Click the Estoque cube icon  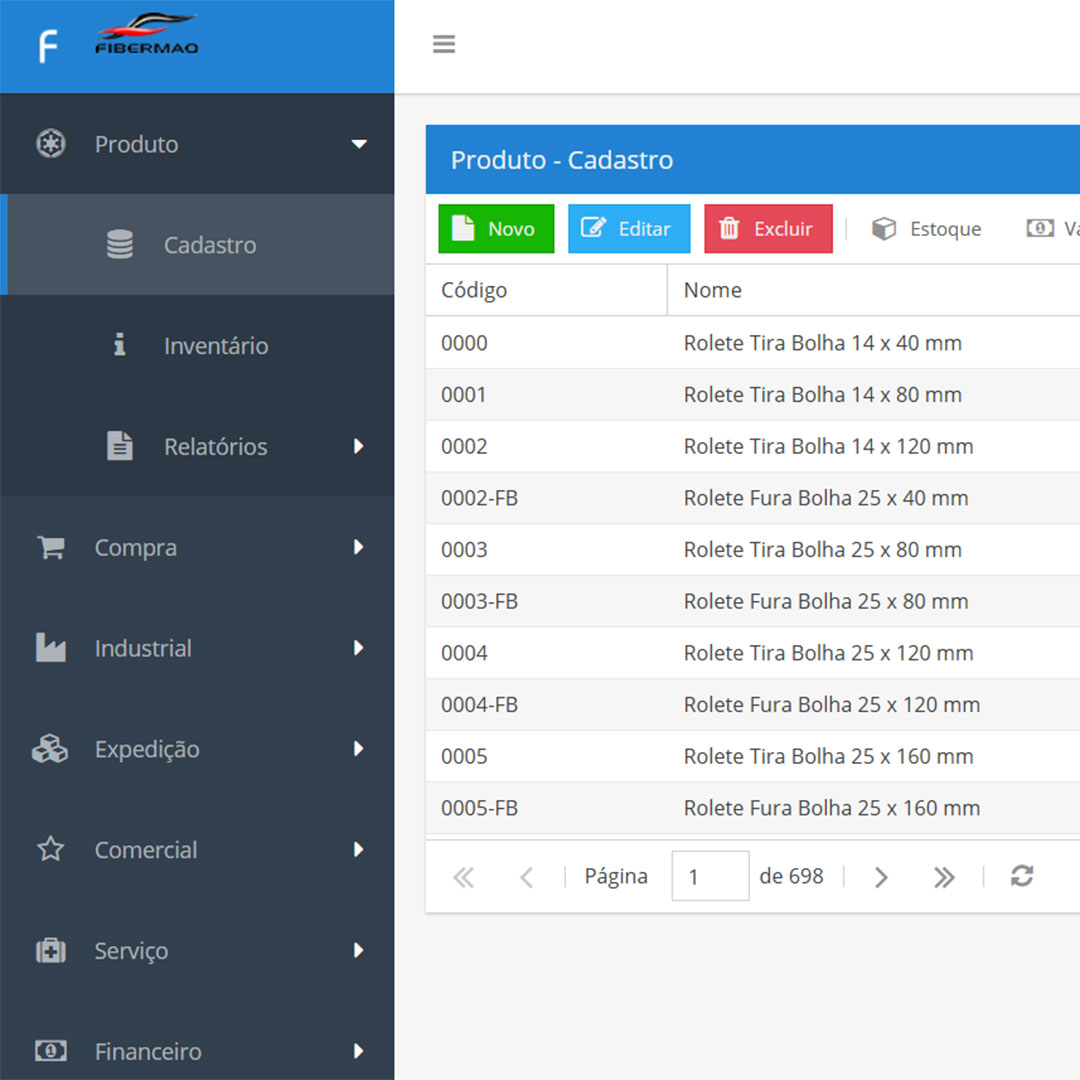[x=884, y=229]
